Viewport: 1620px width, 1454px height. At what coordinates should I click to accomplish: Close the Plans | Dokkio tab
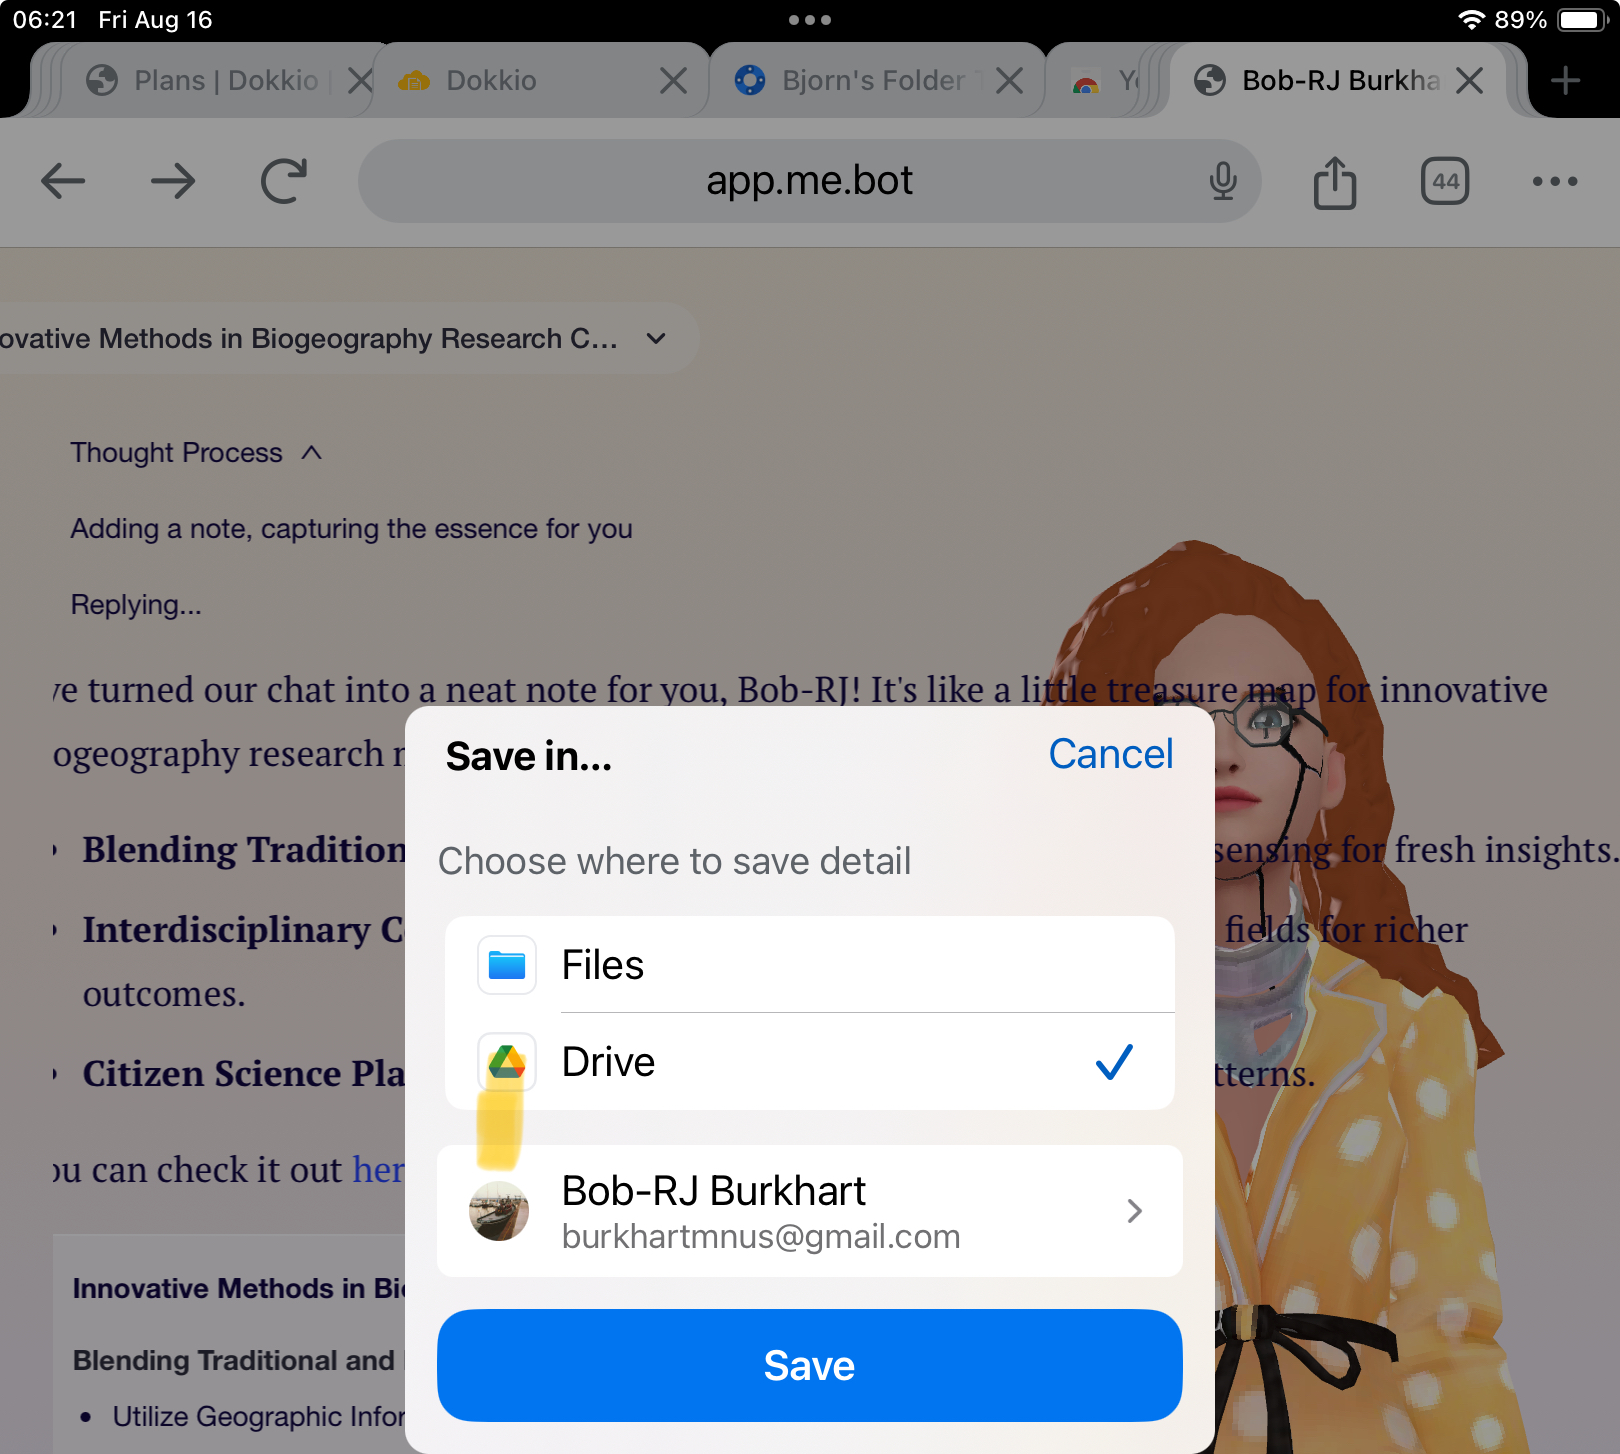point(360,80)
